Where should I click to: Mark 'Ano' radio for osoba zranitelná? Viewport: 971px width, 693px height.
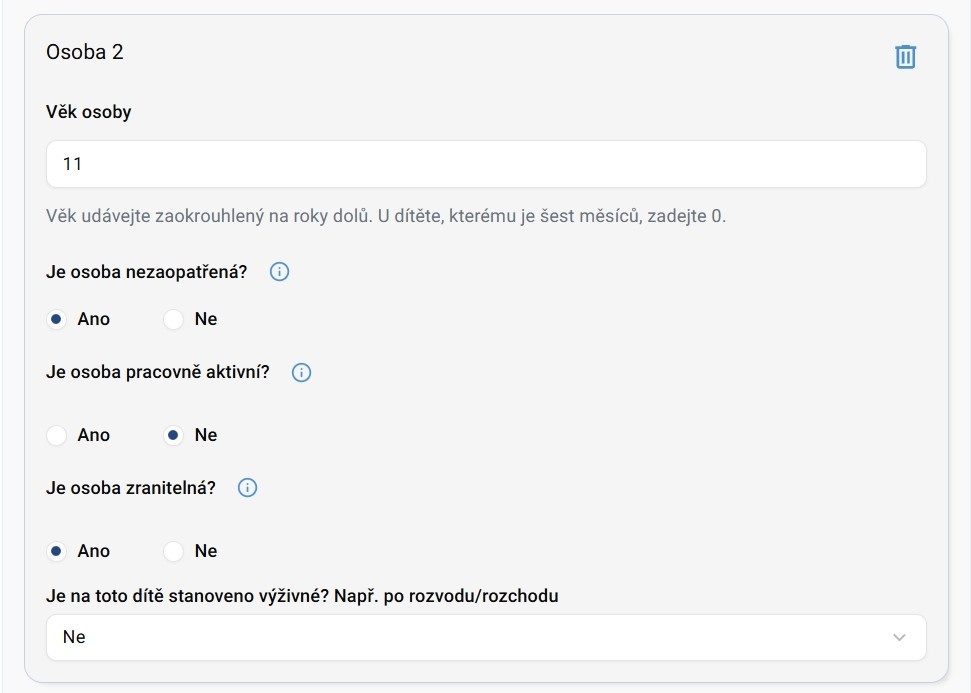click(x=57, y=551)
